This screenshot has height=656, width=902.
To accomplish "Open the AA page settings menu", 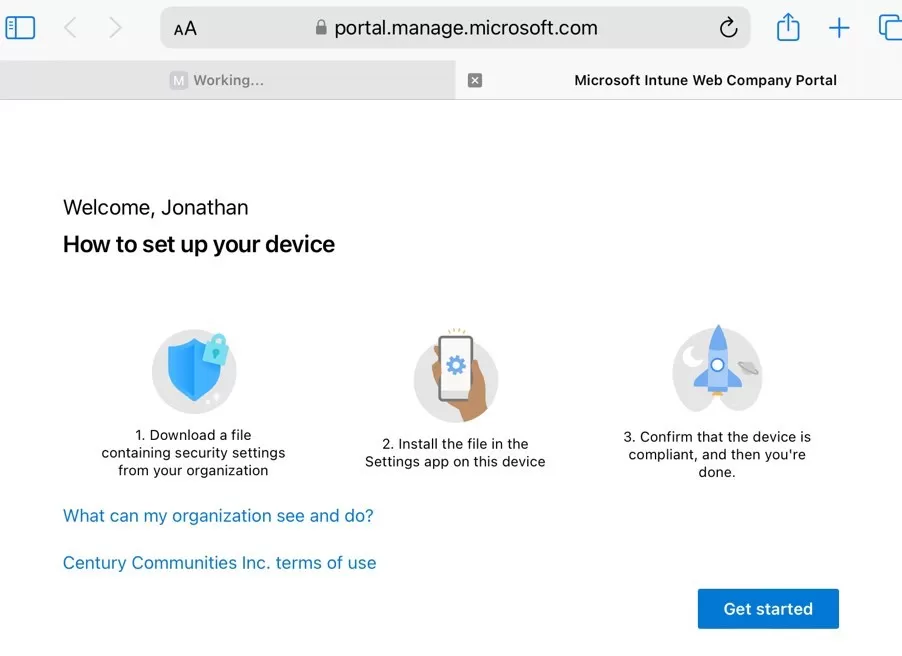I will 185,29.
